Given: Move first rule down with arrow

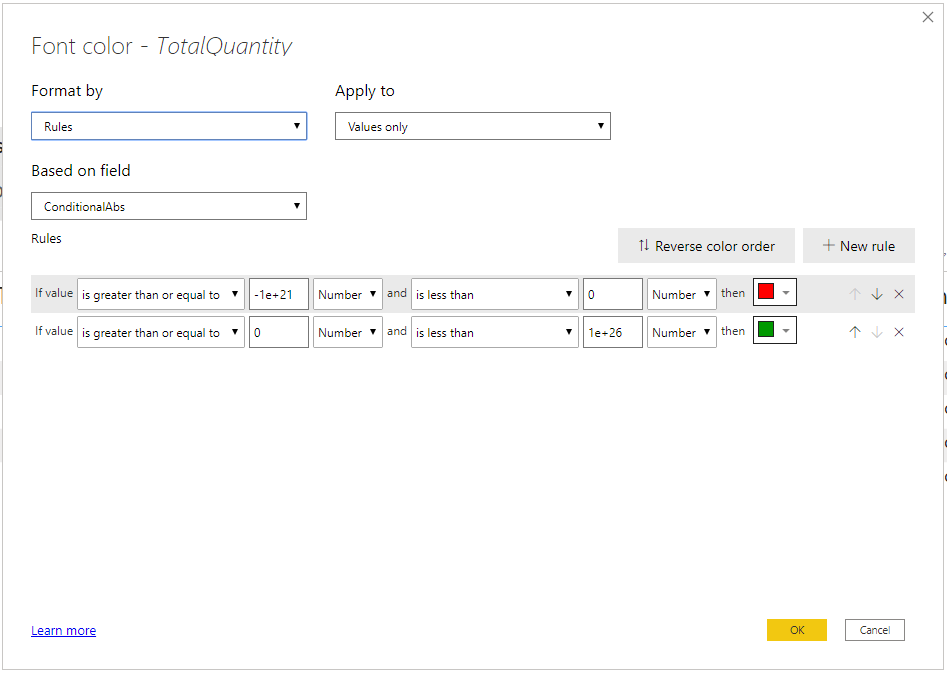Looking at the screenshot, I should pos(877,294).
